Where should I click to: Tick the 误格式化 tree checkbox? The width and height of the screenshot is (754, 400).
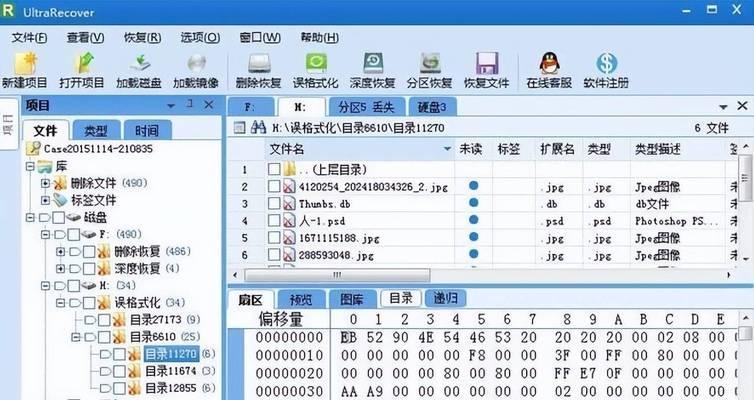click(x=89, y=302)
